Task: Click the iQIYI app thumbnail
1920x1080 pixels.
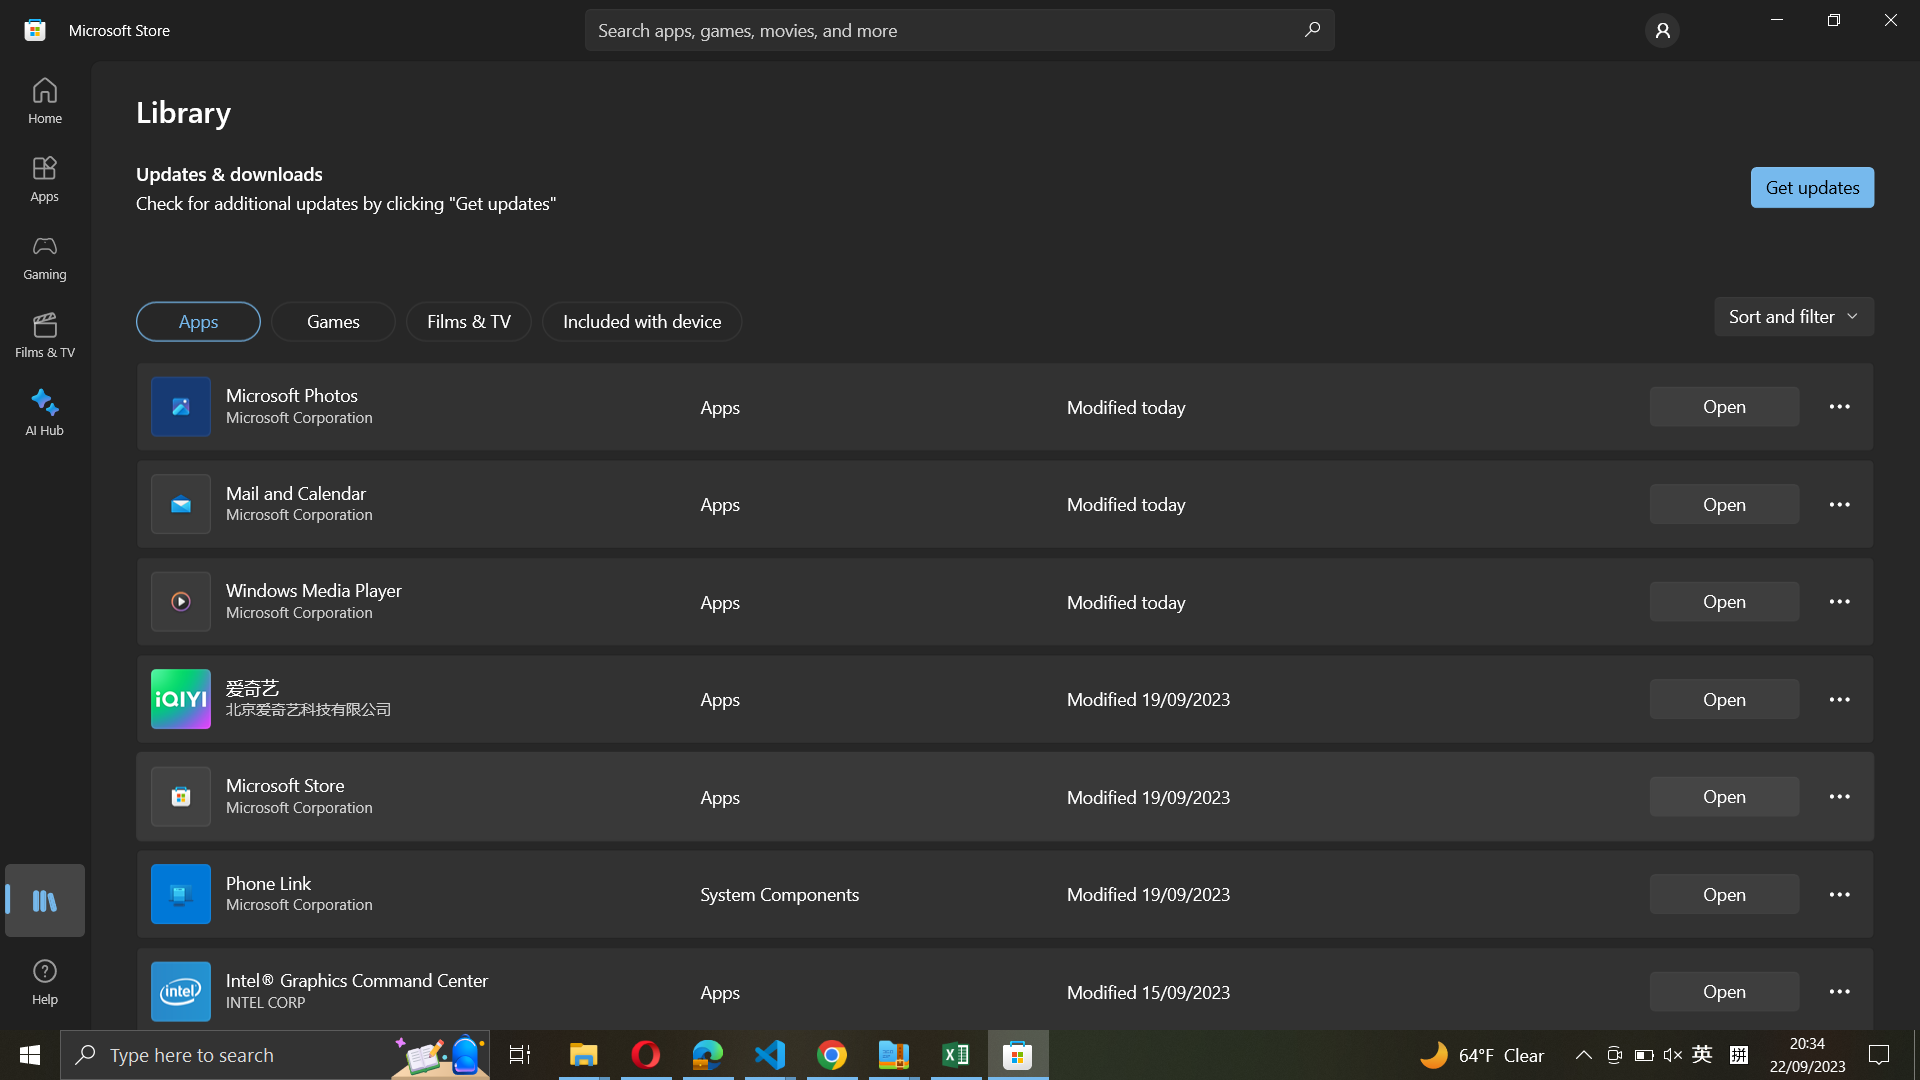Action: click(x=181, y=699)
